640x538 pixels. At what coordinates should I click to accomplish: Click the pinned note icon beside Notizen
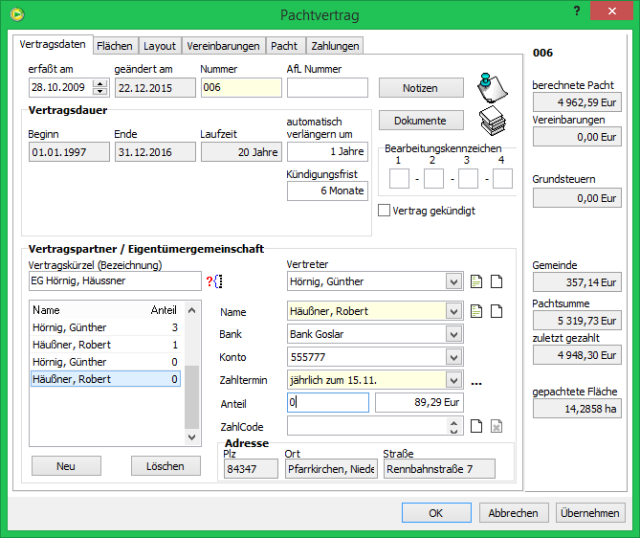[489, 85]
